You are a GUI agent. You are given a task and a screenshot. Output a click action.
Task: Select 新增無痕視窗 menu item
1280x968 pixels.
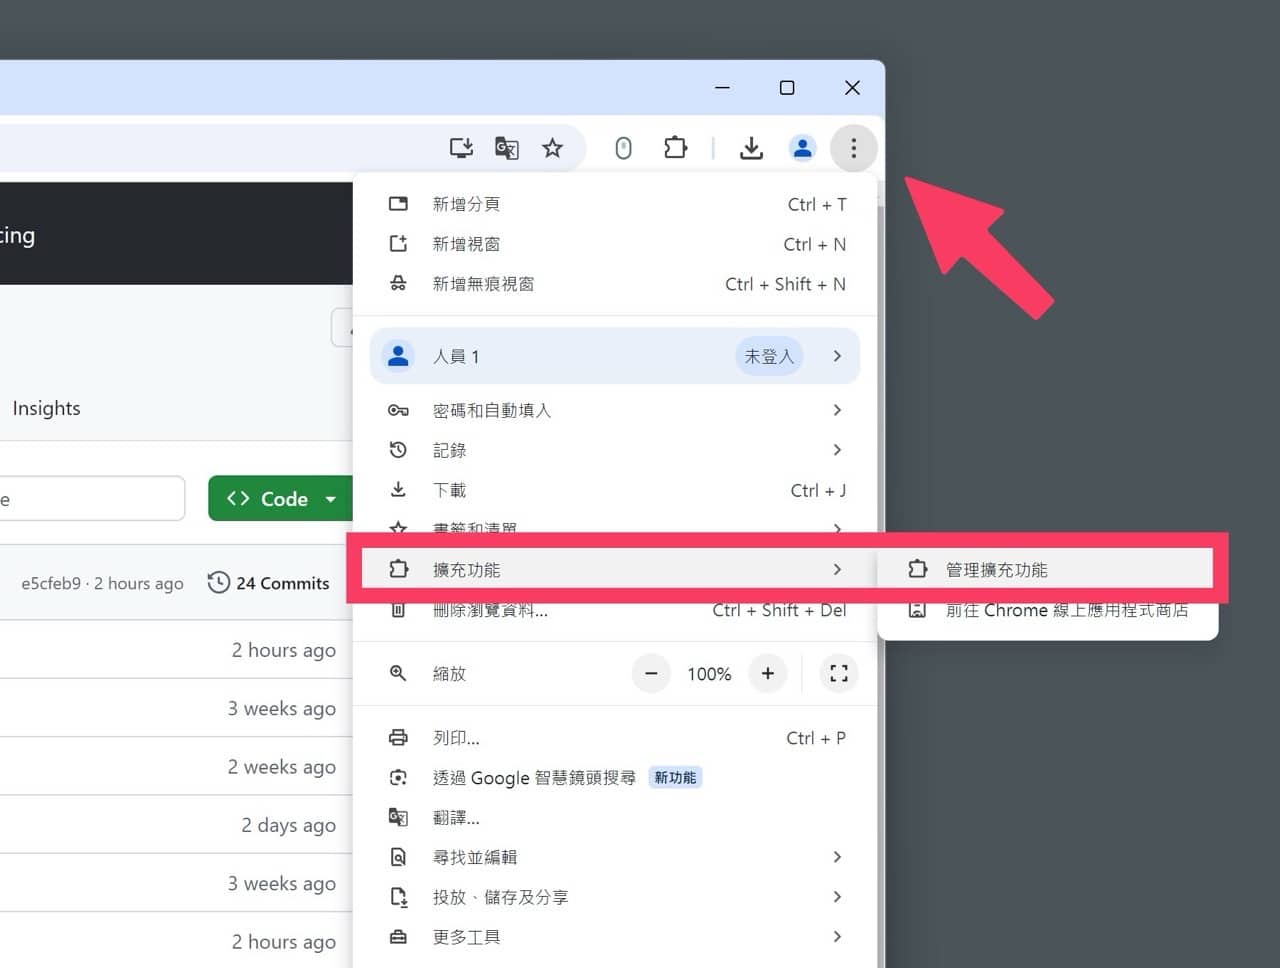615,284
